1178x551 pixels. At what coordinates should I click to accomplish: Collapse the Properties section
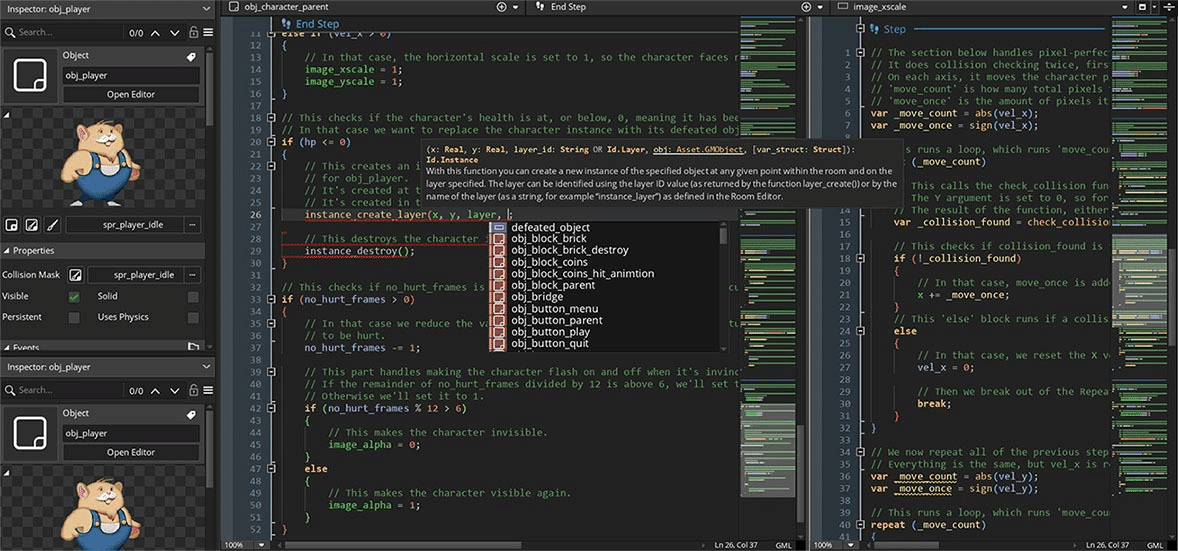(x=7, y=250)
